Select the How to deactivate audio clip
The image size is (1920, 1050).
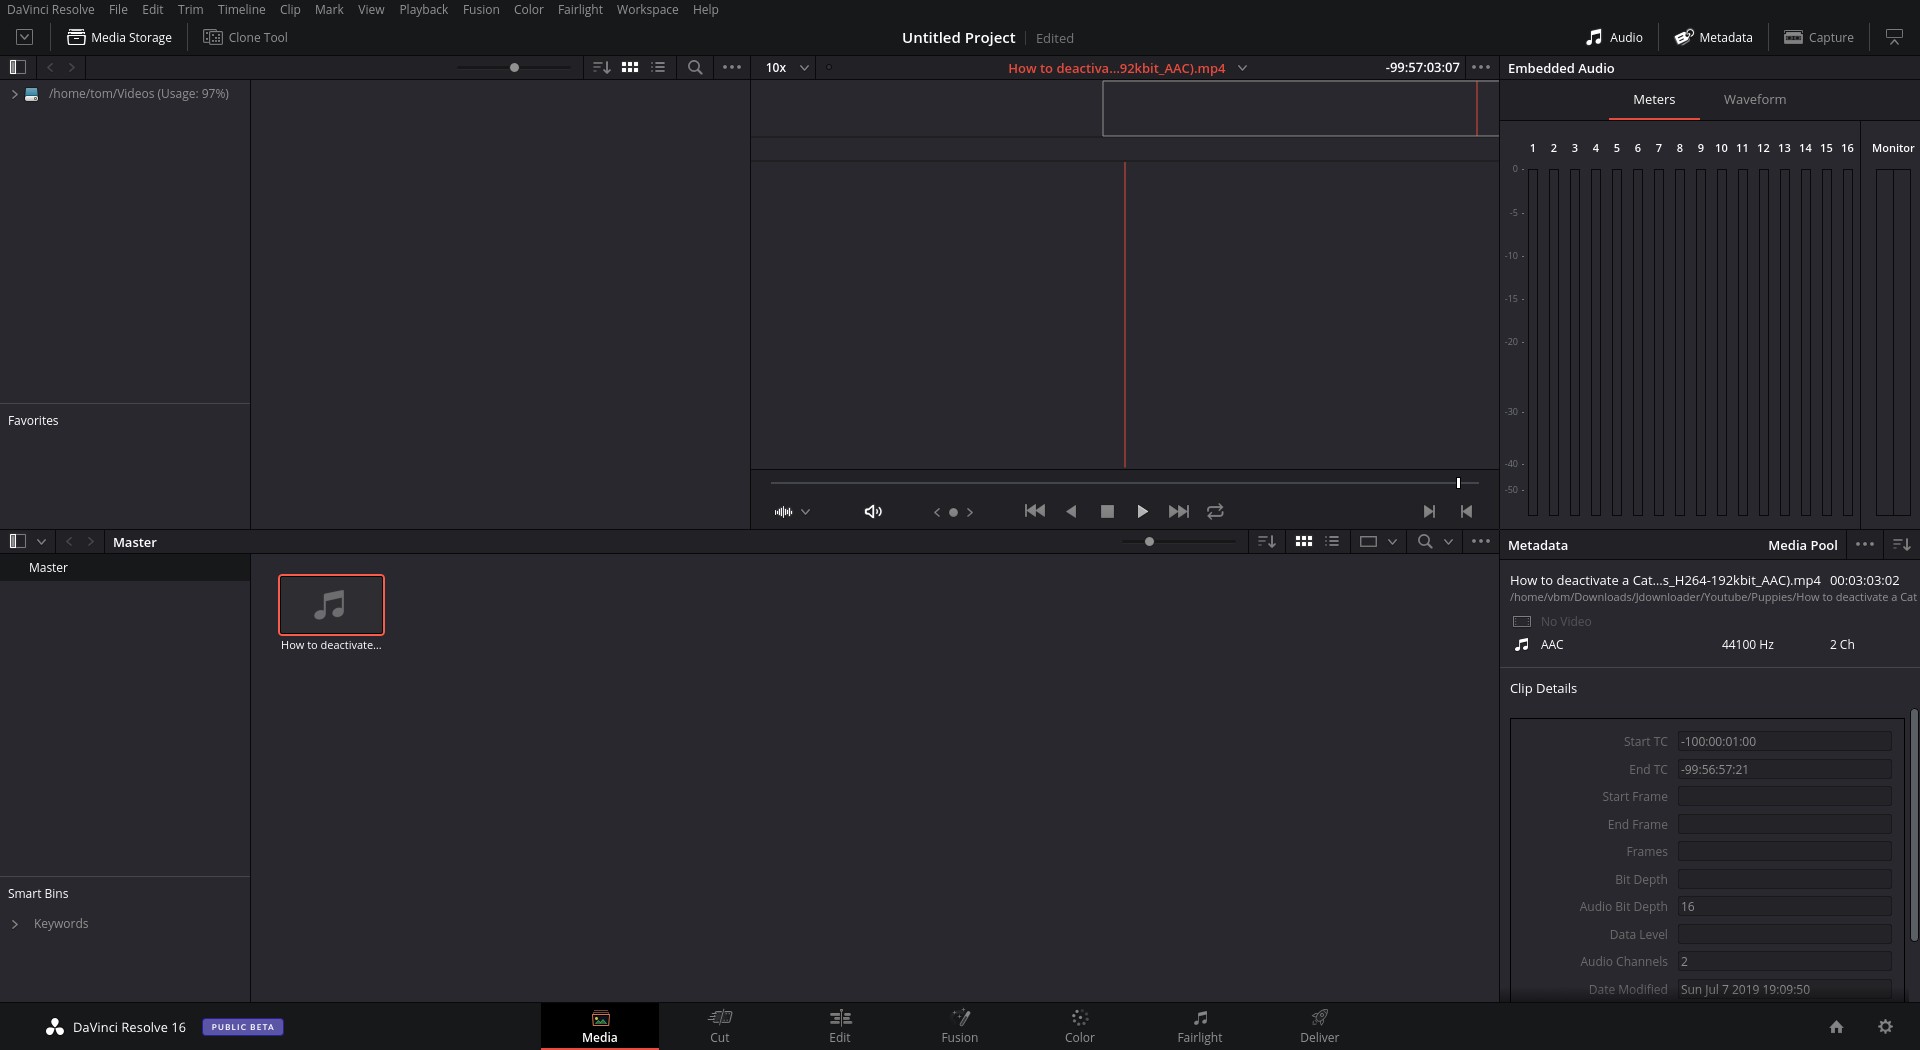pyautogui.click(x=331, y=605)
